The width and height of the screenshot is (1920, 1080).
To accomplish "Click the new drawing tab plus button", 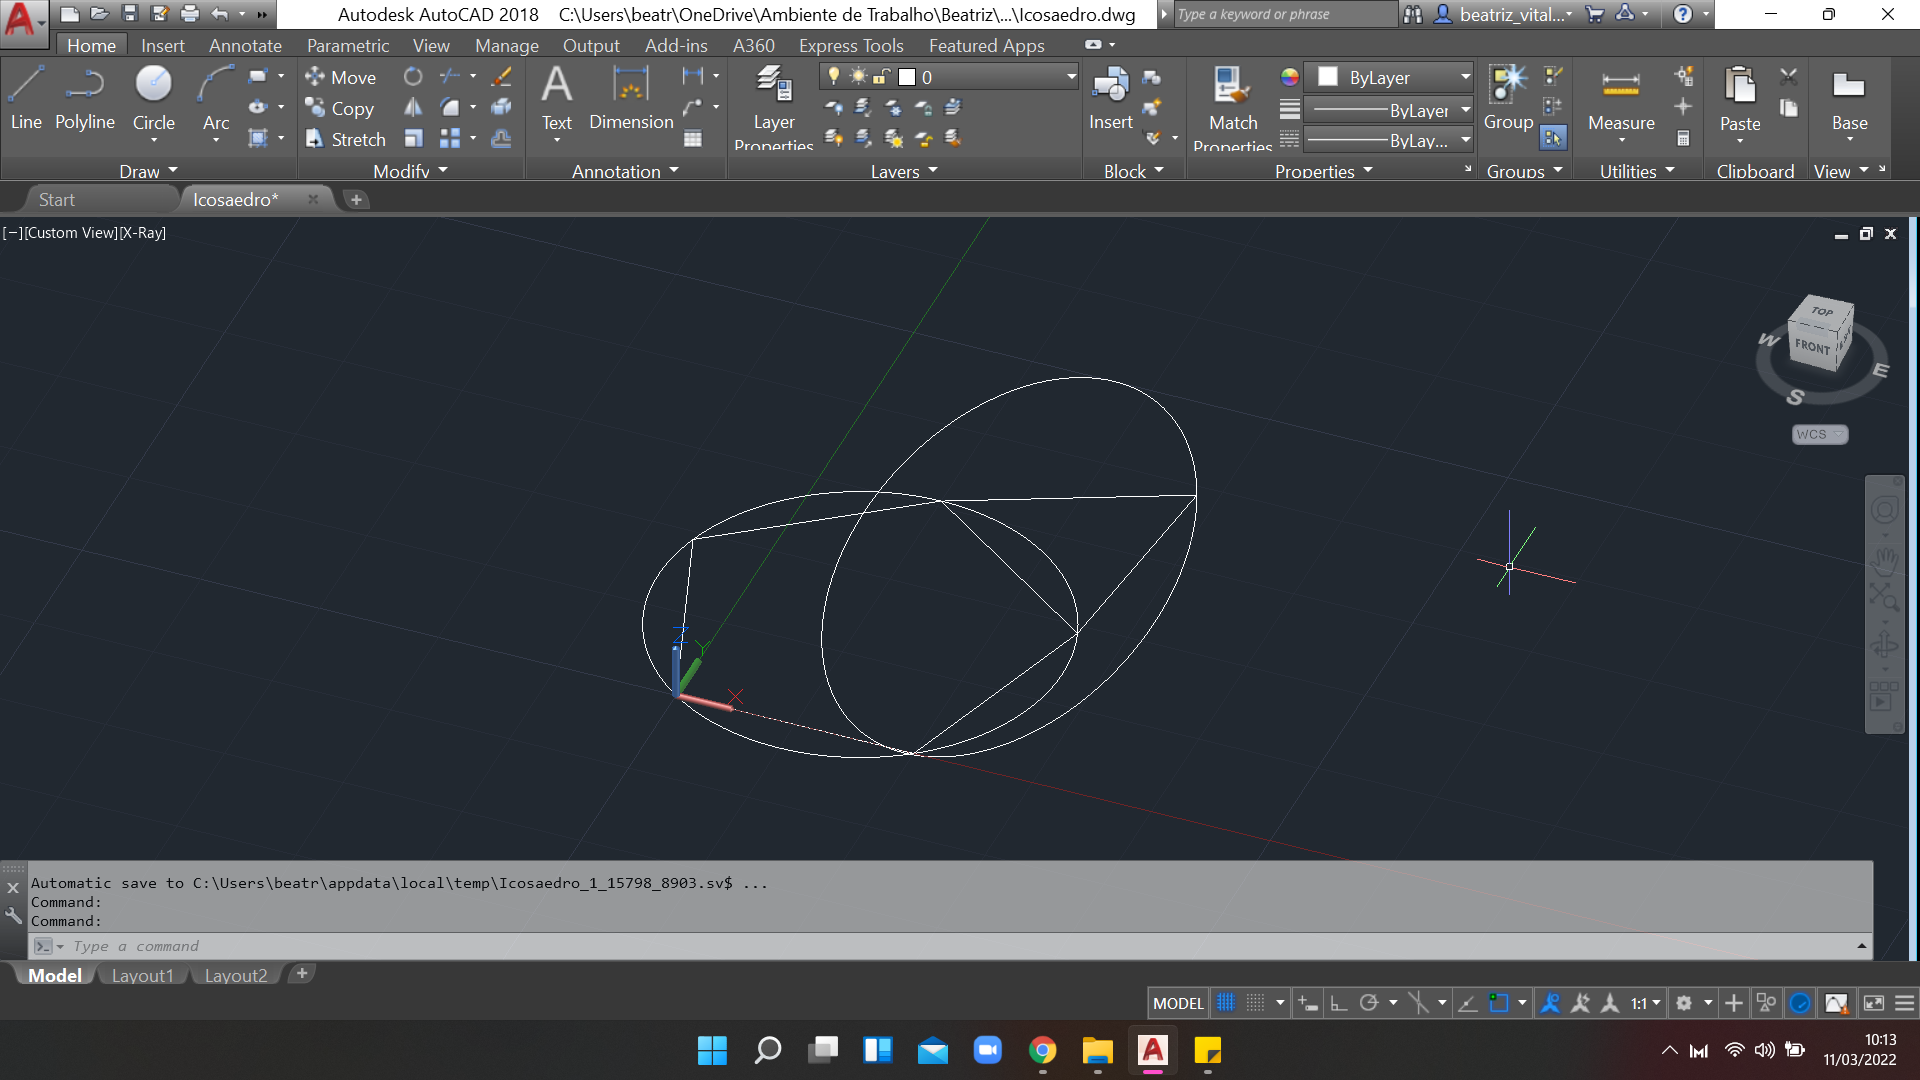I will coord(356,199).
